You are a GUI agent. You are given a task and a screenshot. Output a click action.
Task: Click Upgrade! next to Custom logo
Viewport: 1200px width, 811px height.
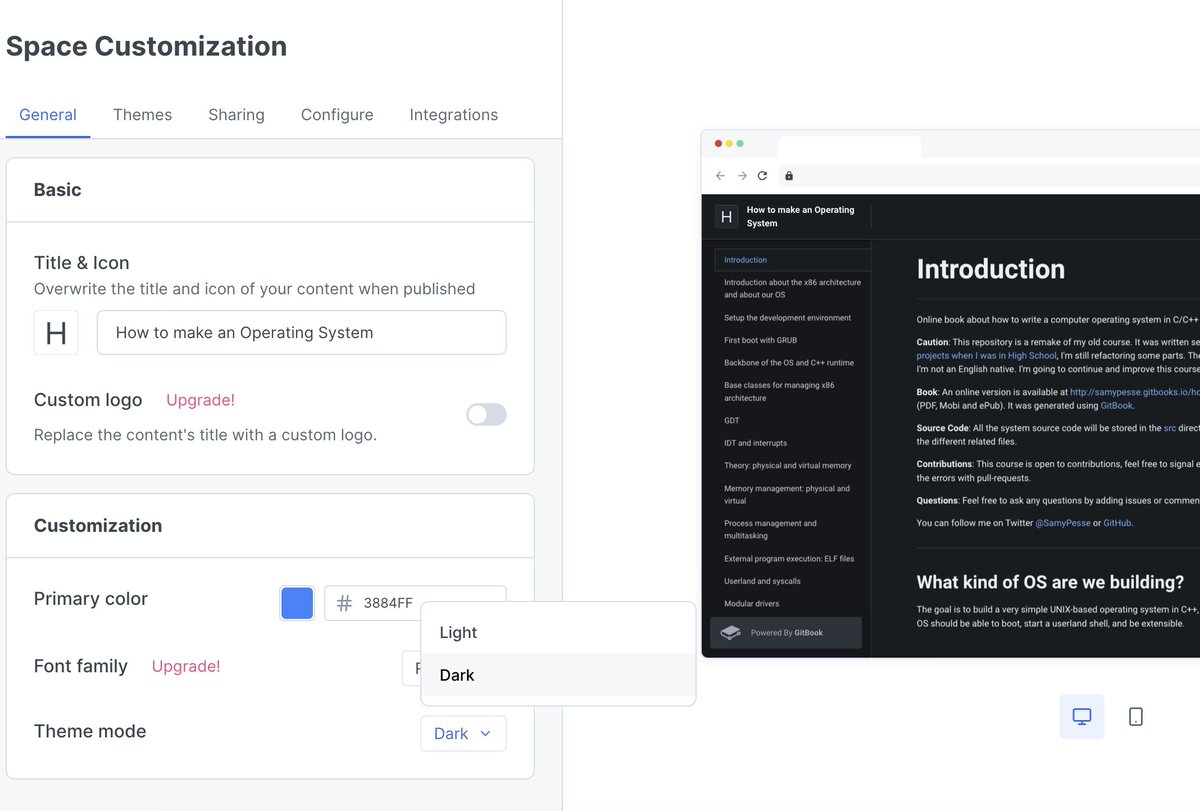[x=200, y=400]
